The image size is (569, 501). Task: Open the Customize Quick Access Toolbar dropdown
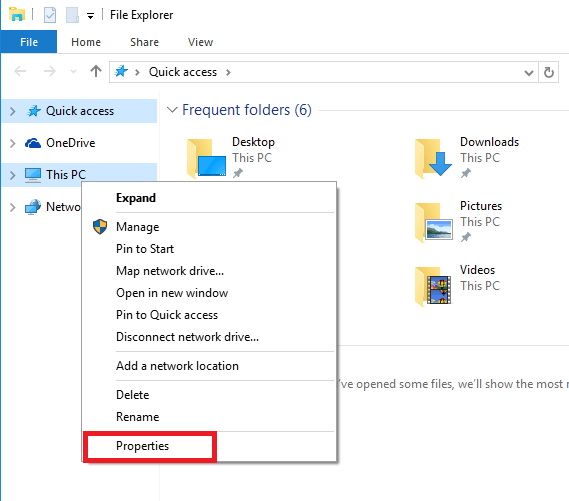pos(90,16)
